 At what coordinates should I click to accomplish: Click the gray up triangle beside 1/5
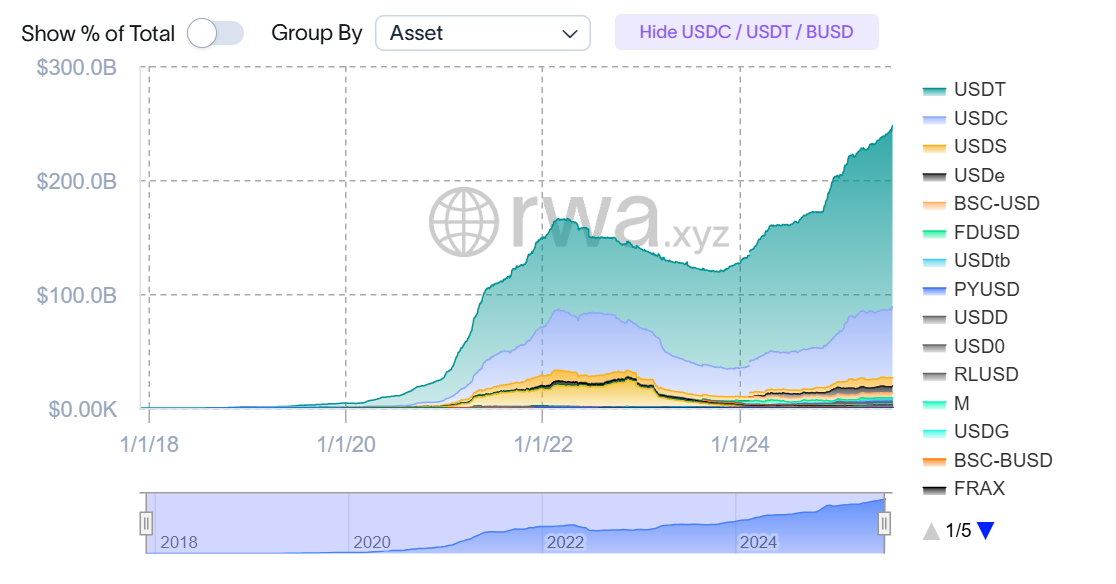(x=932, y=531)
